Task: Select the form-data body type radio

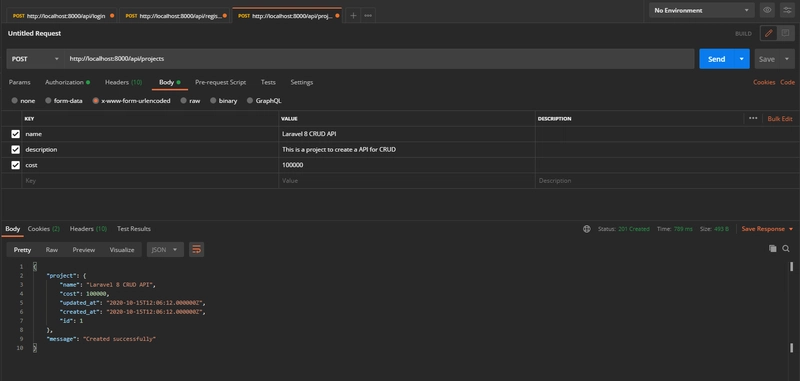Action: (48, 101)
